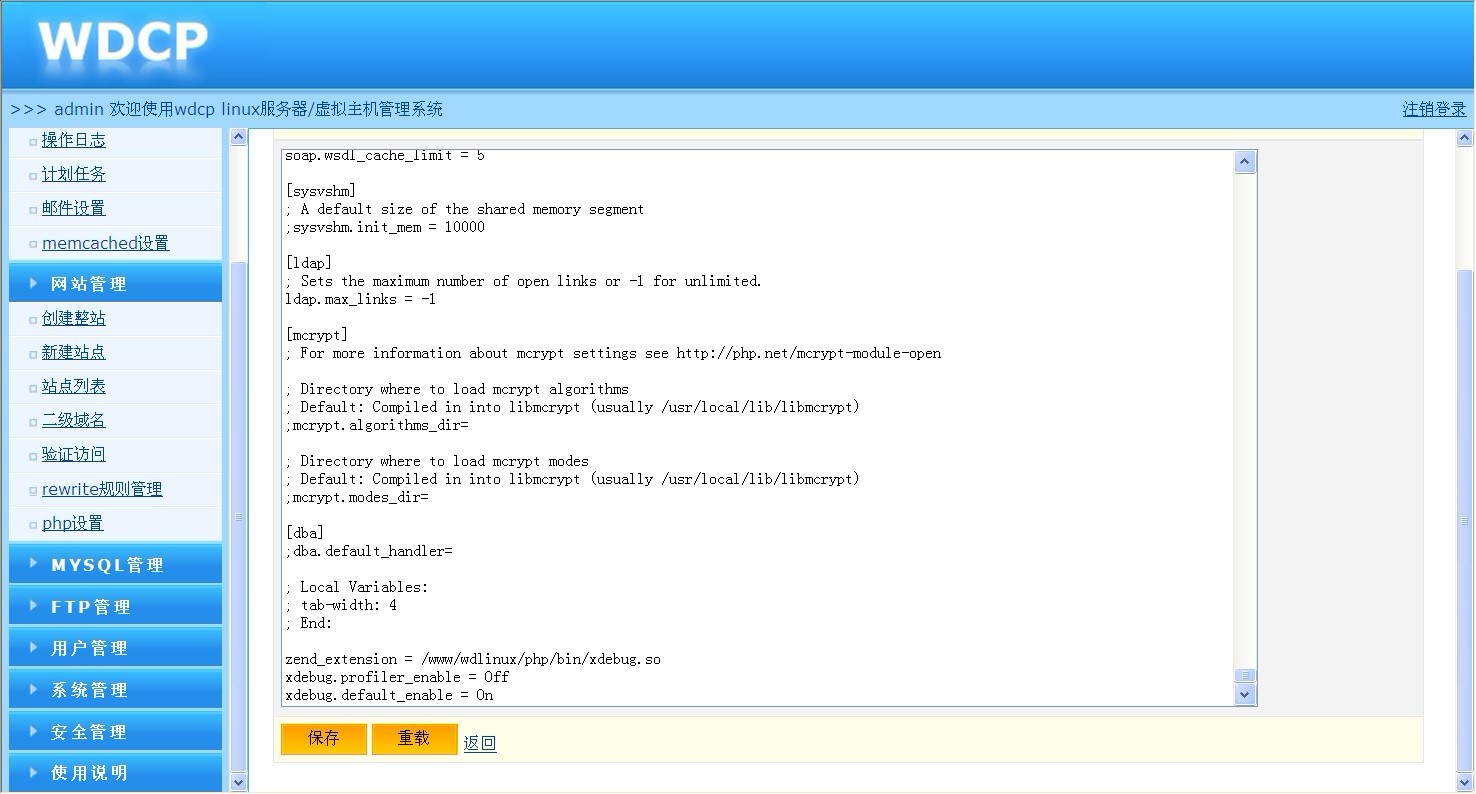Click 注销登录 logout link
Viewport: 1476px width, 794px height.
pos(1433,109)
